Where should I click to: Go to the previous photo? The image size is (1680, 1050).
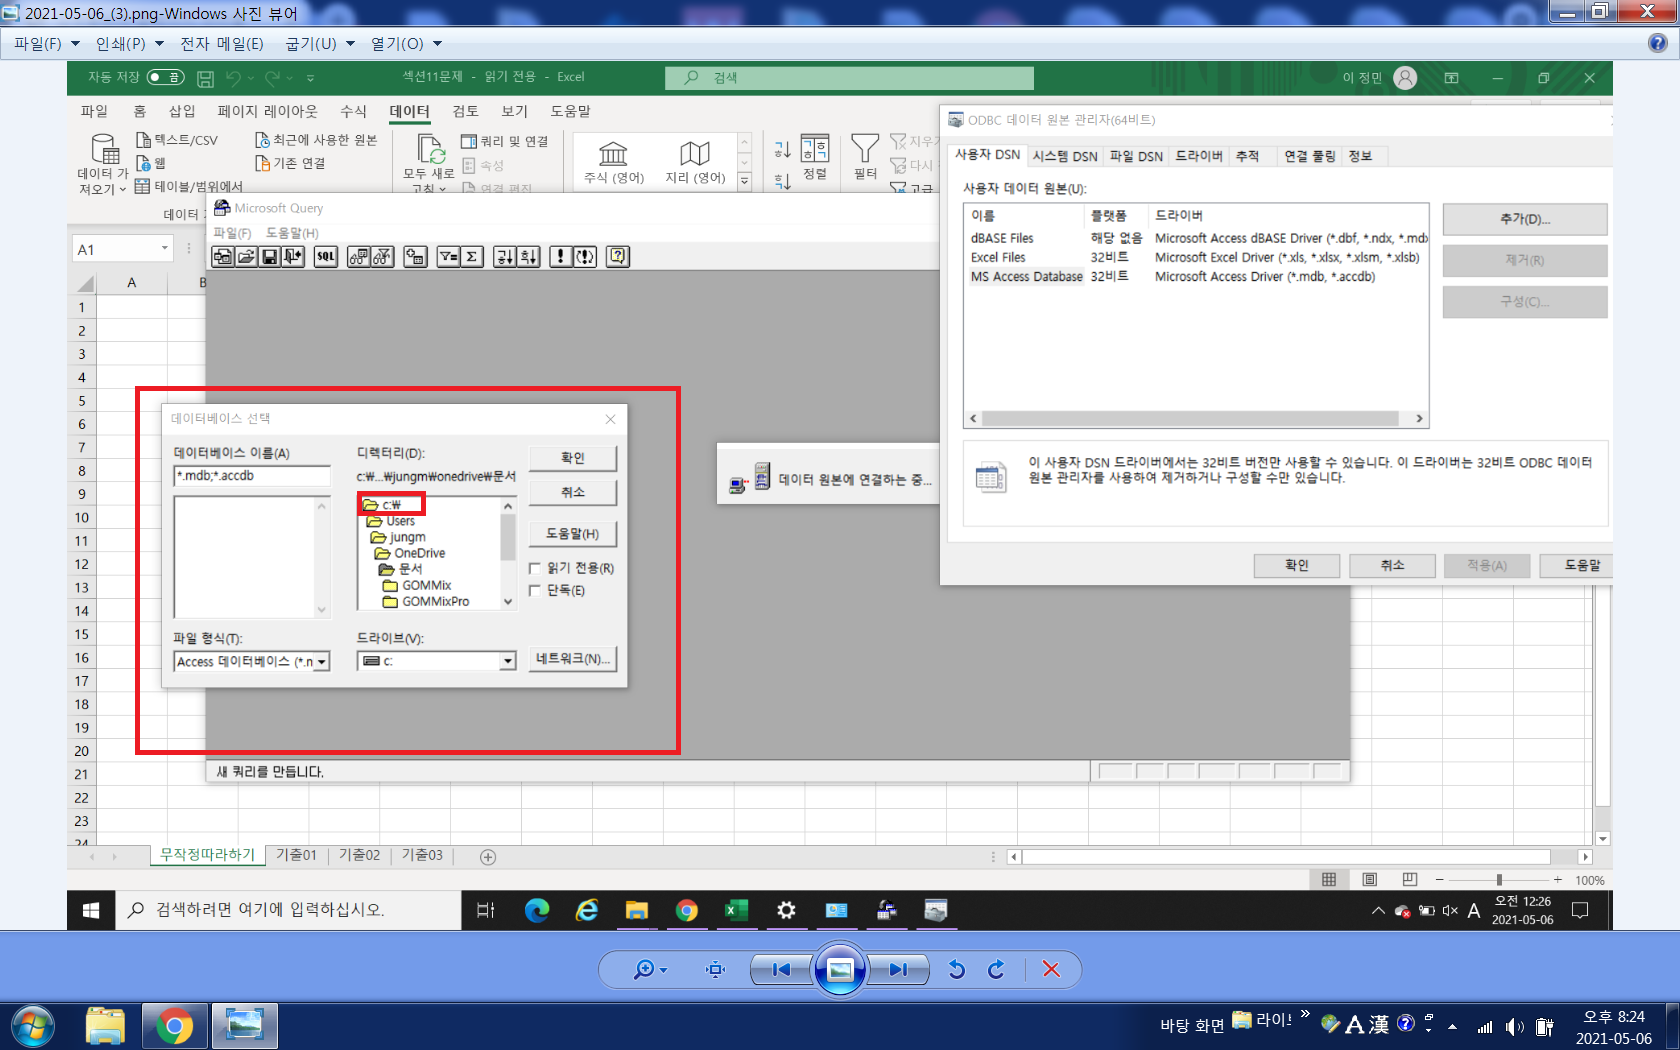[x=781, y=969]
